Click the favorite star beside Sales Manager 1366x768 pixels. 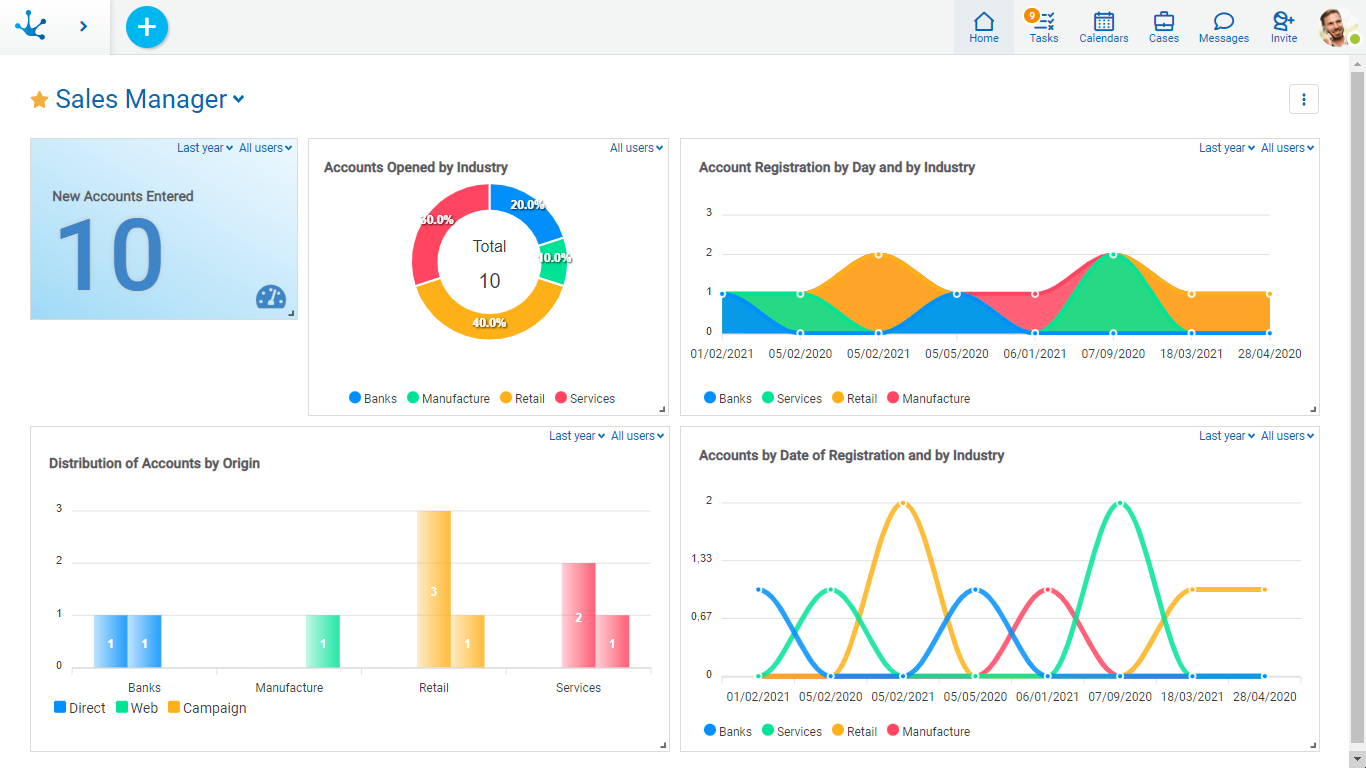[39, 100]
